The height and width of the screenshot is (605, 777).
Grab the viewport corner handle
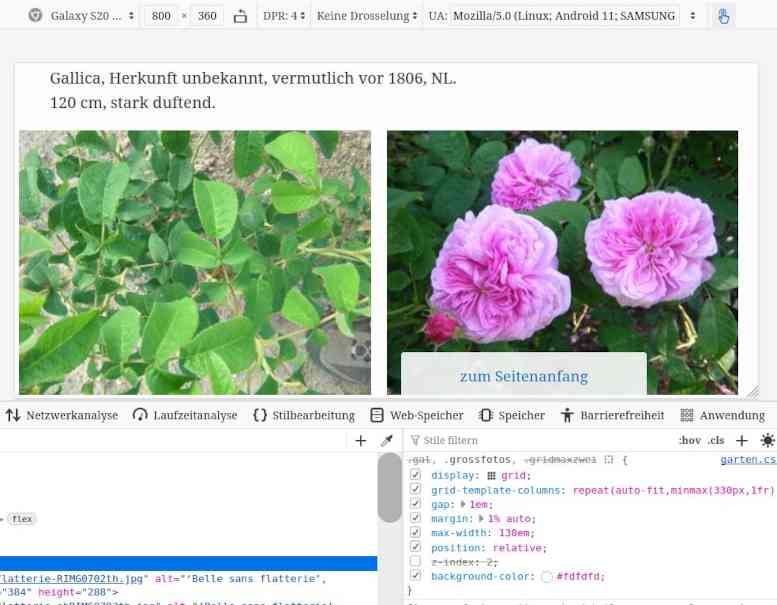(752, 392)
